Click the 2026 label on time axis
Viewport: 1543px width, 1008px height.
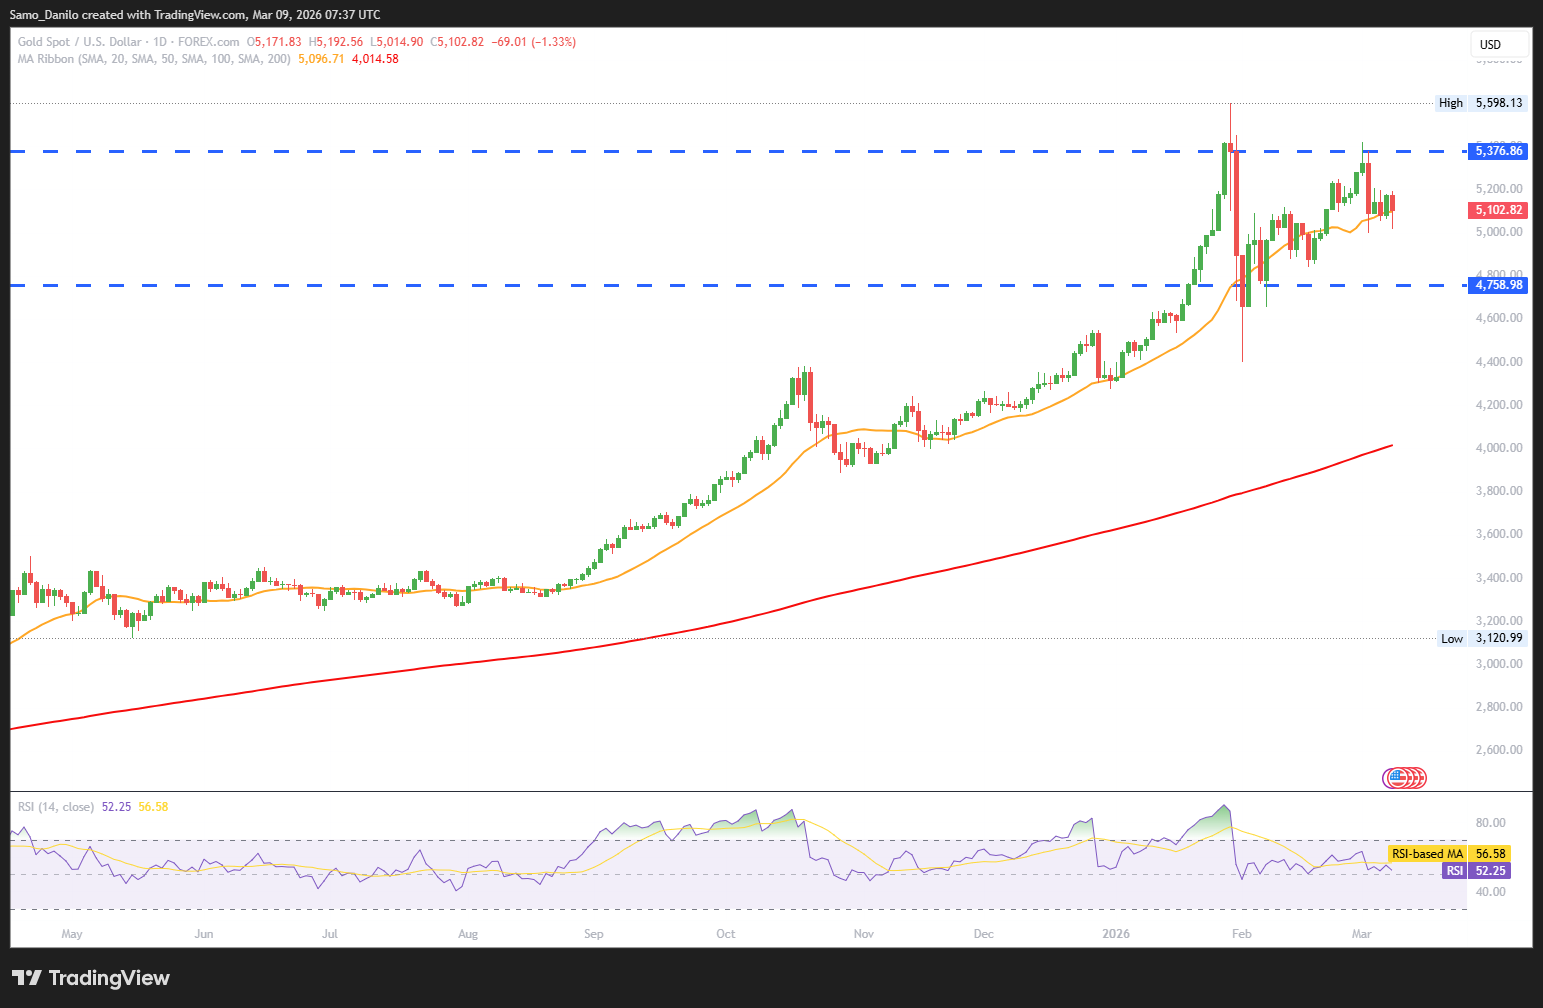pyautogui.click(x=1115, y=934)
